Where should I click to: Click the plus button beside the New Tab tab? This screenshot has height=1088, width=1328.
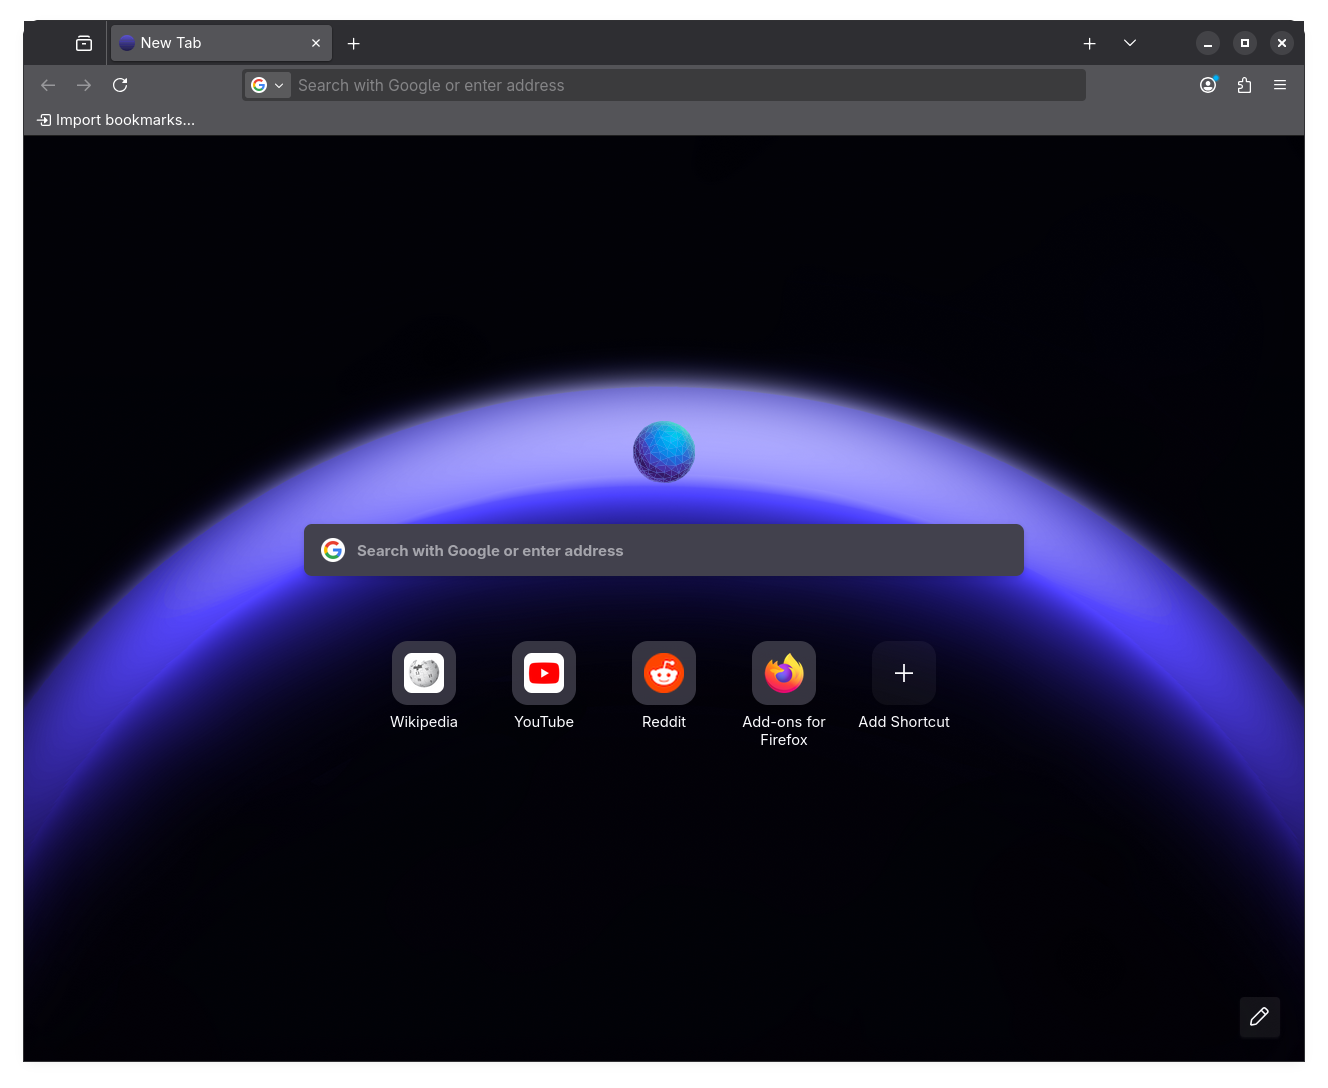coord(353,43)
